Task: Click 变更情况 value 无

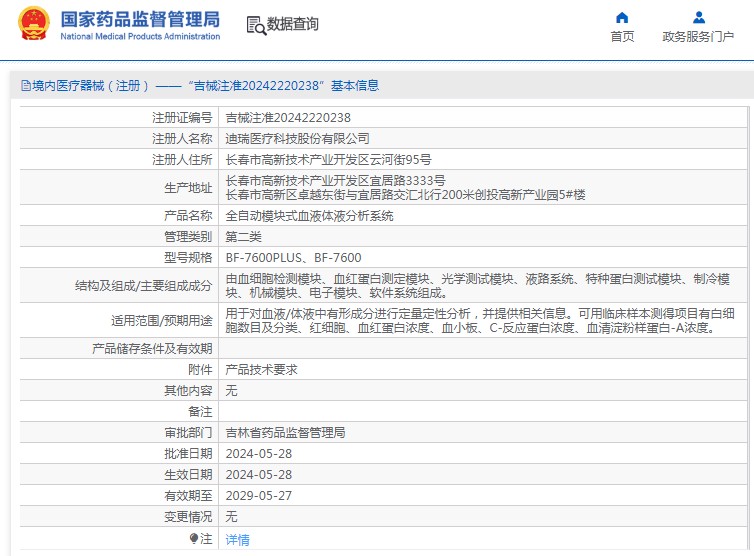Action: coord(231,517)
